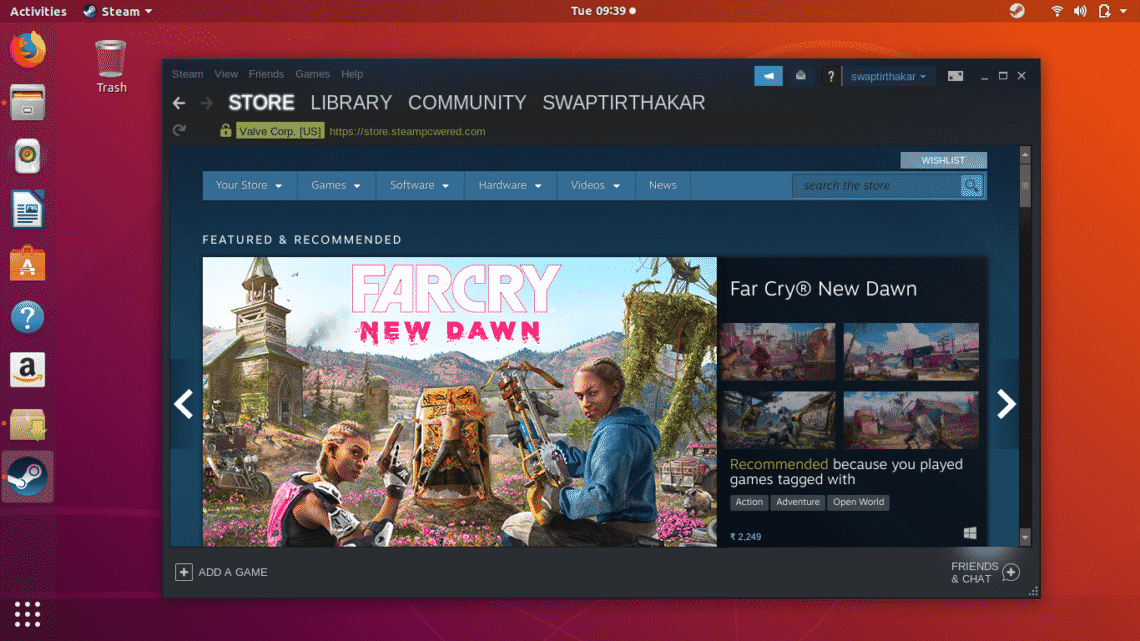Click the volume icon in top bar
This screenshot has width=1140, height=641.
(x=1080, y=11)
